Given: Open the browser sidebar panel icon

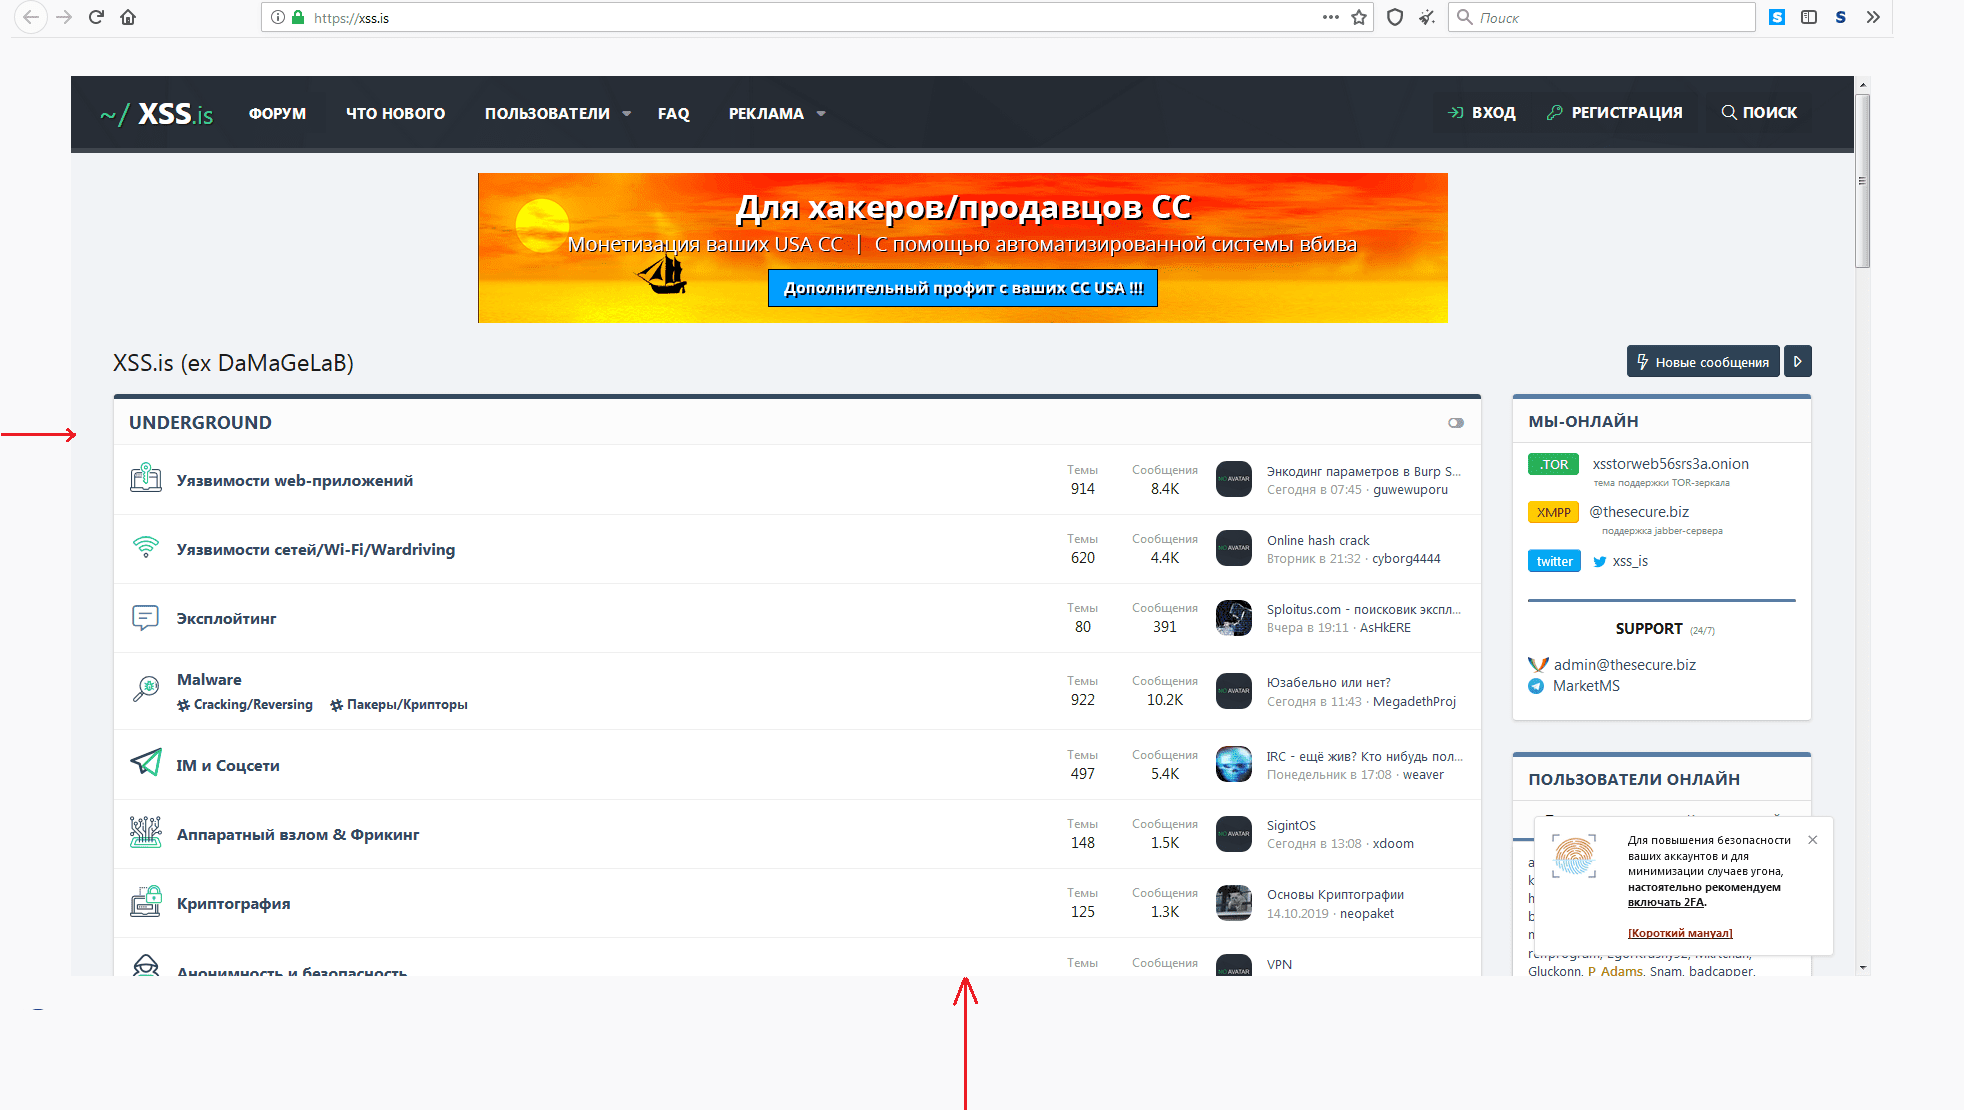Looking at the screenshot, I should pos(1809,17).
